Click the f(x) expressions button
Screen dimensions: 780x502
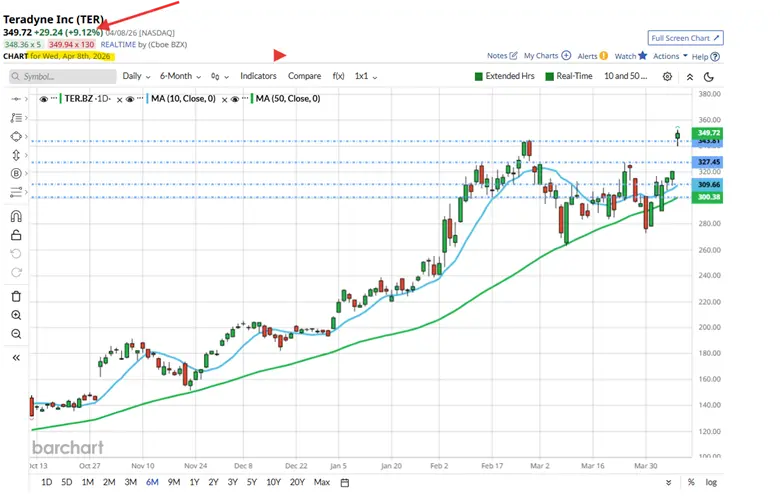click(338, 76)
